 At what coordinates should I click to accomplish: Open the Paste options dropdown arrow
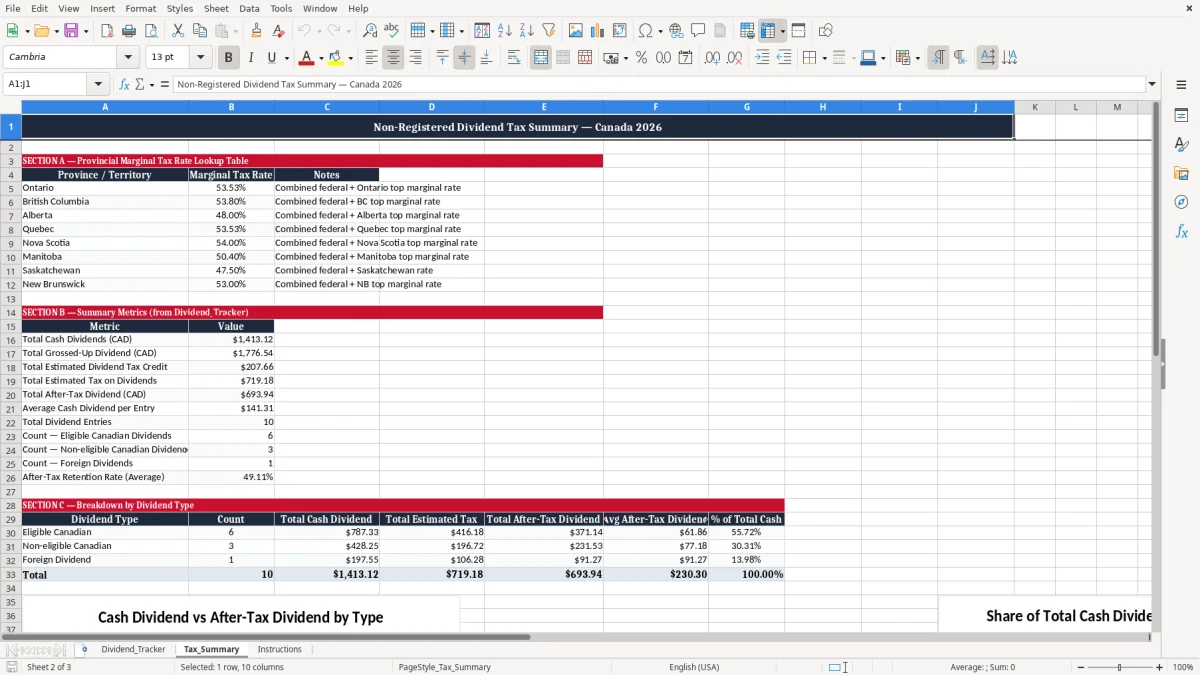click(235, 31)
